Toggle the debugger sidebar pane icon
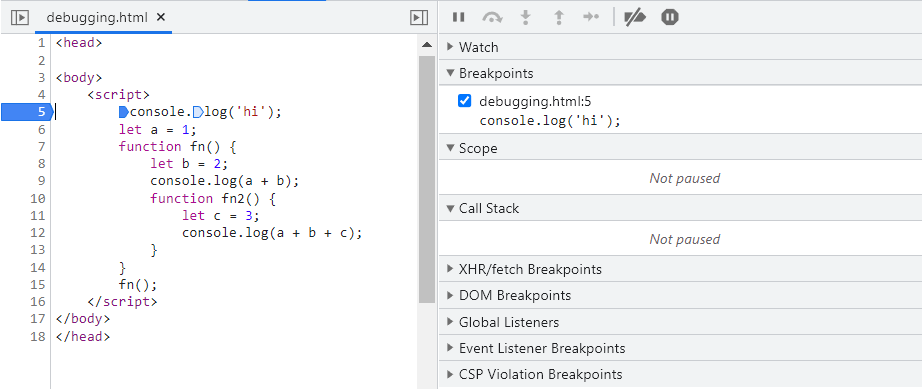The width and height of the screenshot is (922, 389). [419, 18]
